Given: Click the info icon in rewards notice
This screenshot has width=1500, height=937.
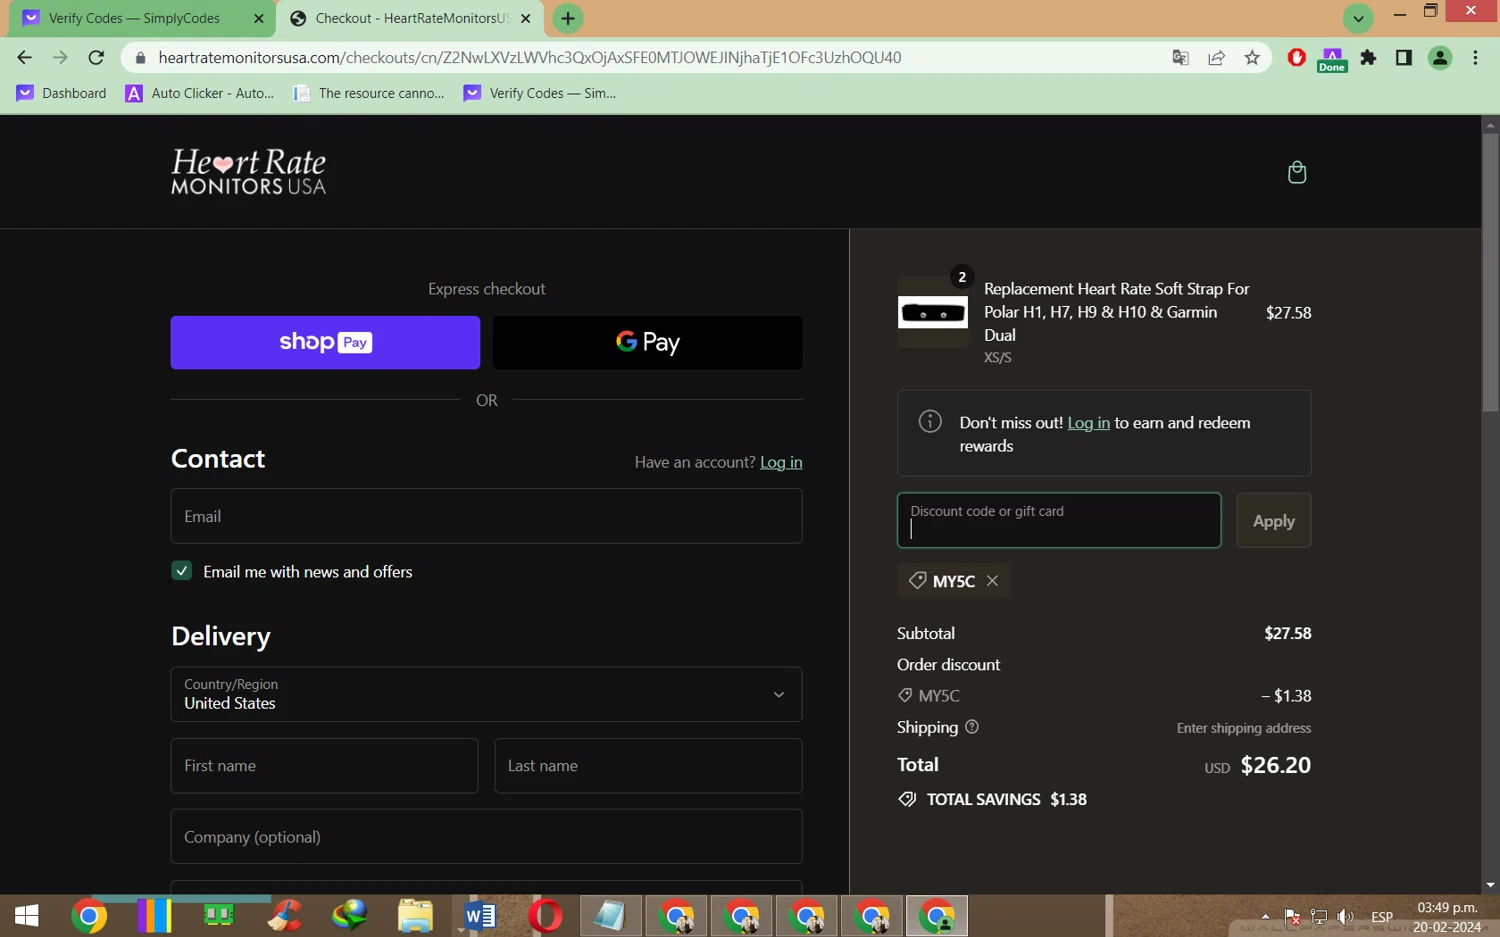Looking at the screenshot, I should click(x=930, y=421).
